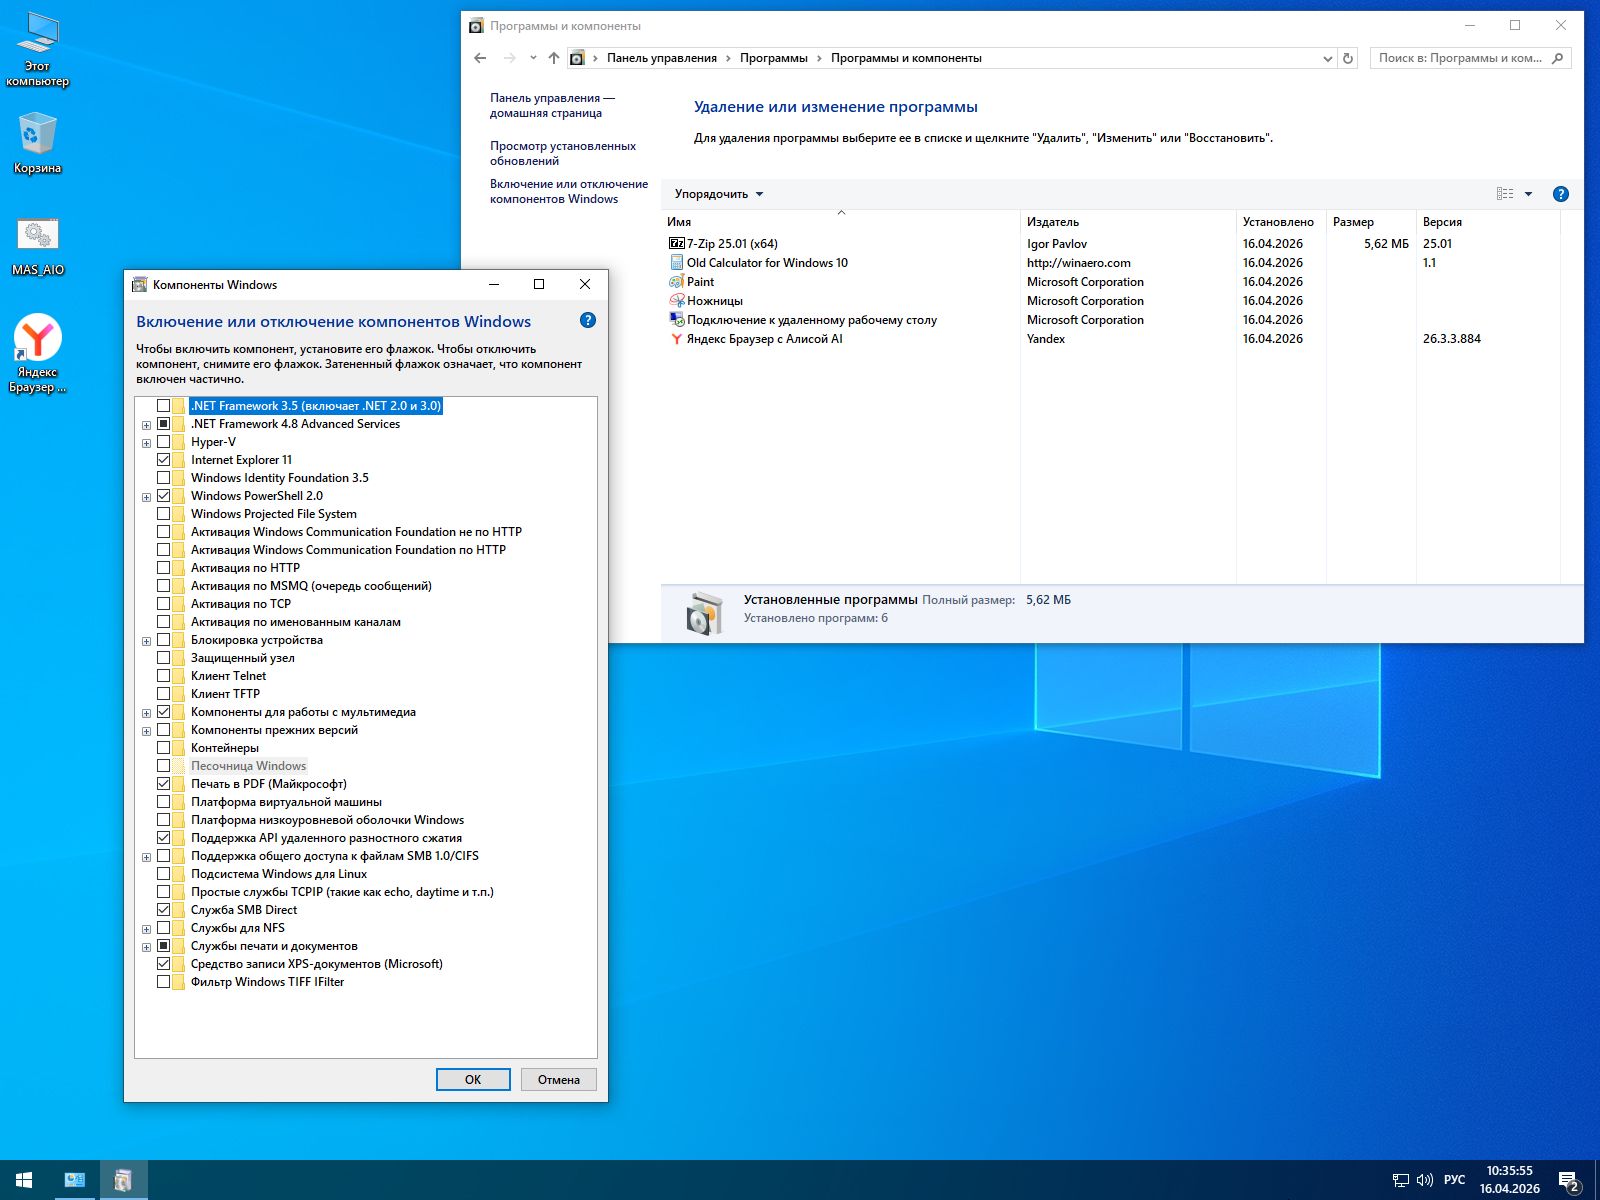This screenshot has width=1600, height=1200.
Task: Uncheck Internet Explorer 11
Action: click(164, 460)
